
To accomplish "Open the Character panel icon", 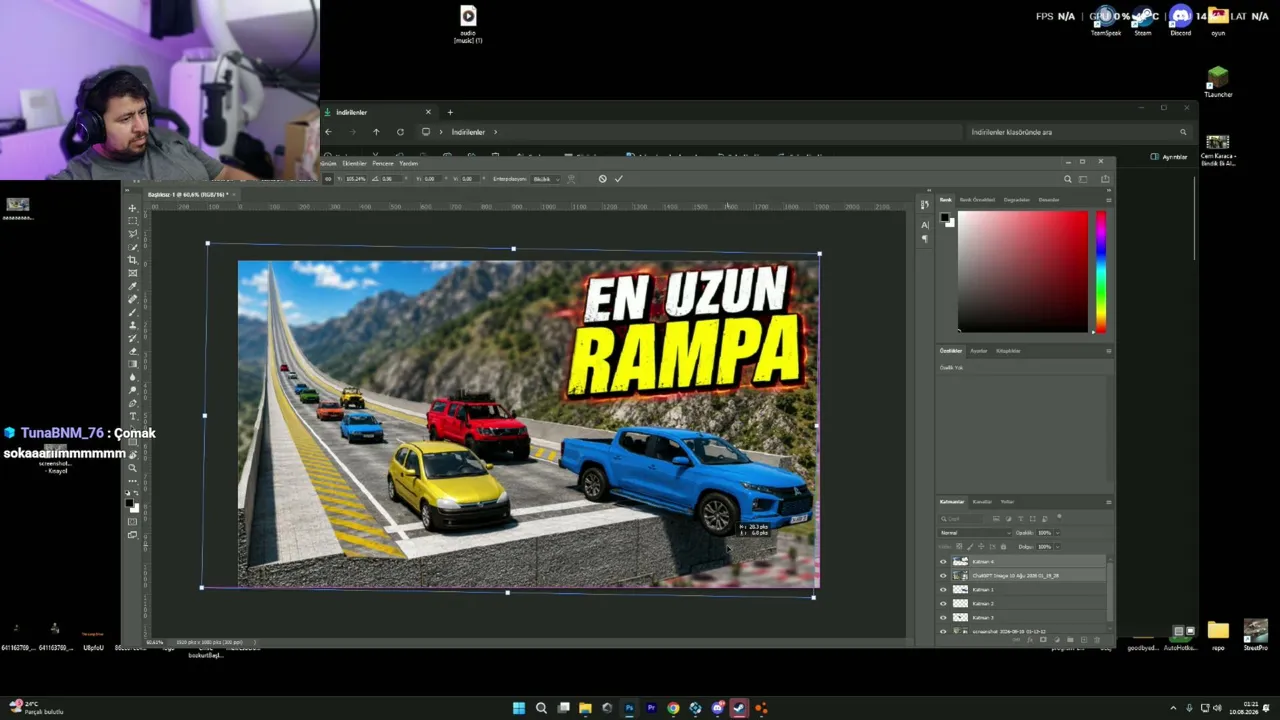I will pos(924,225).
